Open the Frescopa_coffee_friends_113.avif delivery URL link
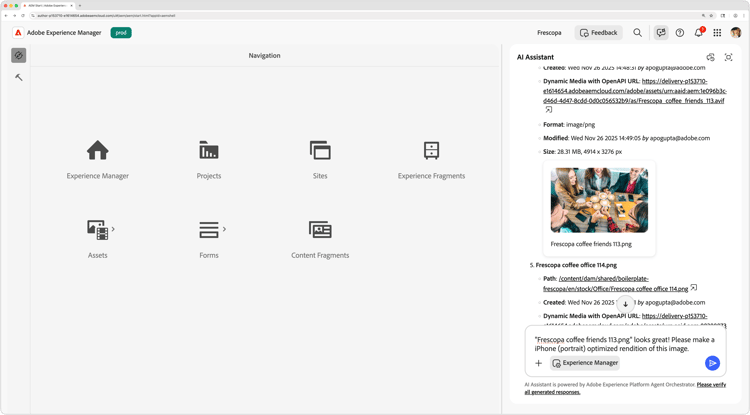750x415 pixels. [x=635, y=91]
